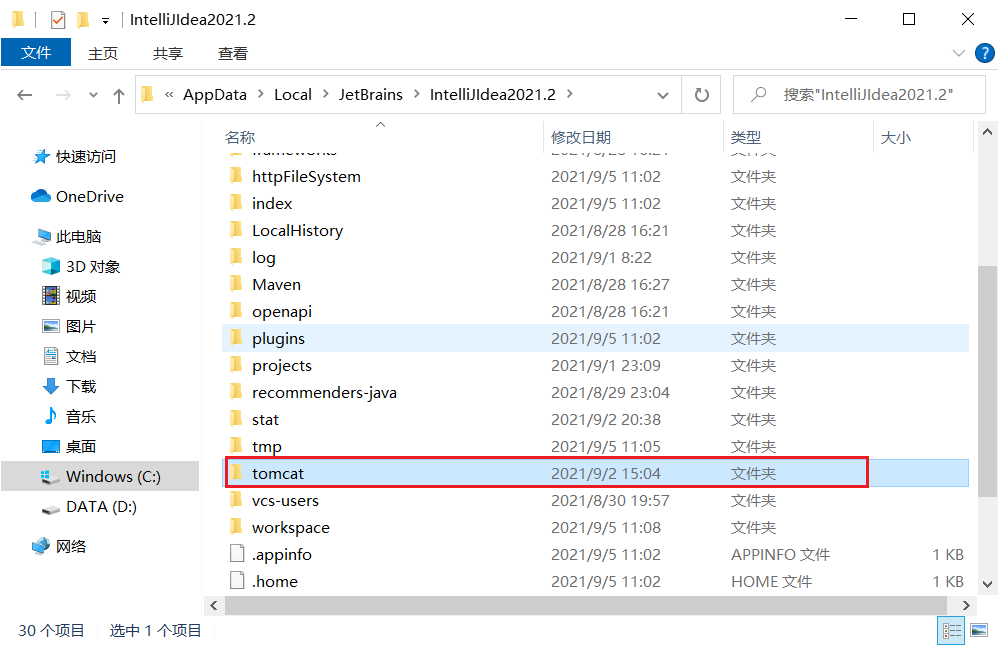Sort by the 类型 column header

(745, 137)
